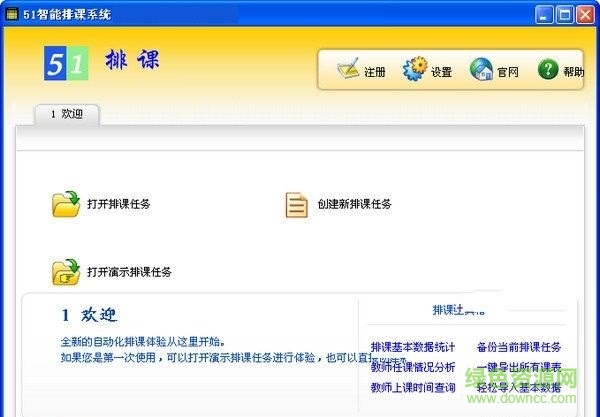600x417 pixels.
Task: Click 一键导出所有课表 link
Action: 519,367
